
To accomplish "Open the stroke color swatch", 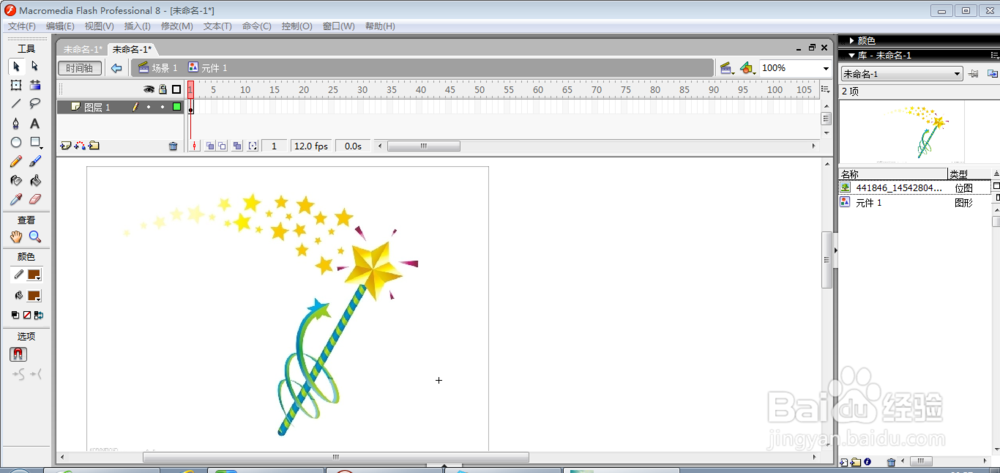I will 34,275.
